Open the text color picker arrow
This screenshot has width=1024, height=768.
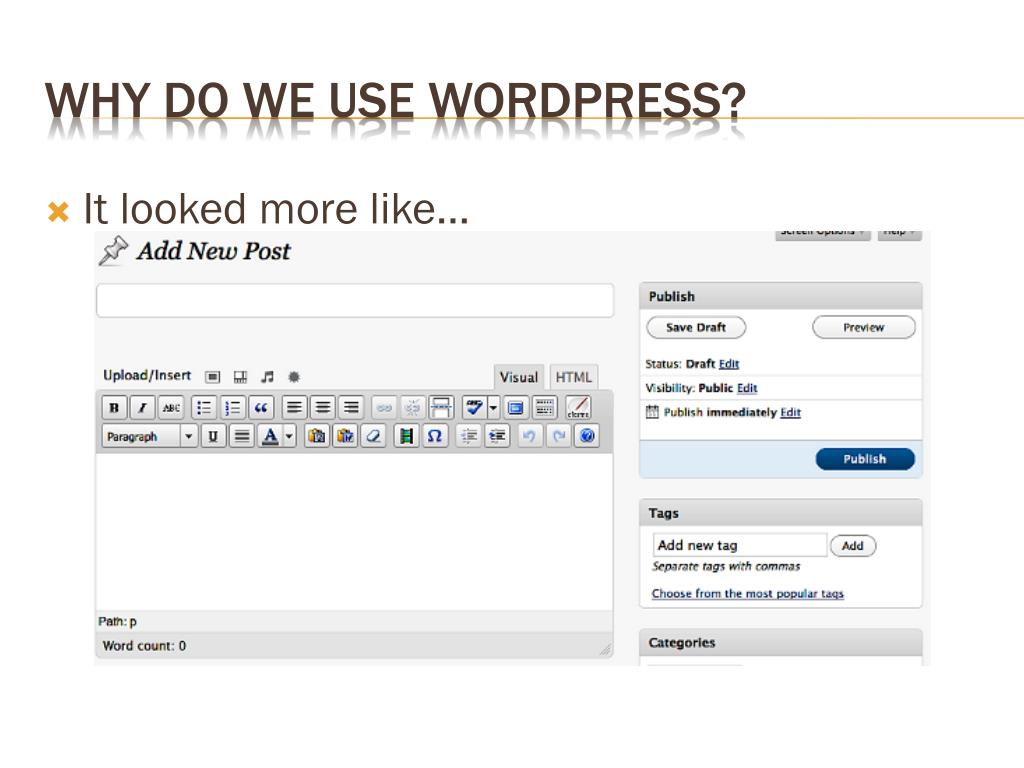pos(289,436)
